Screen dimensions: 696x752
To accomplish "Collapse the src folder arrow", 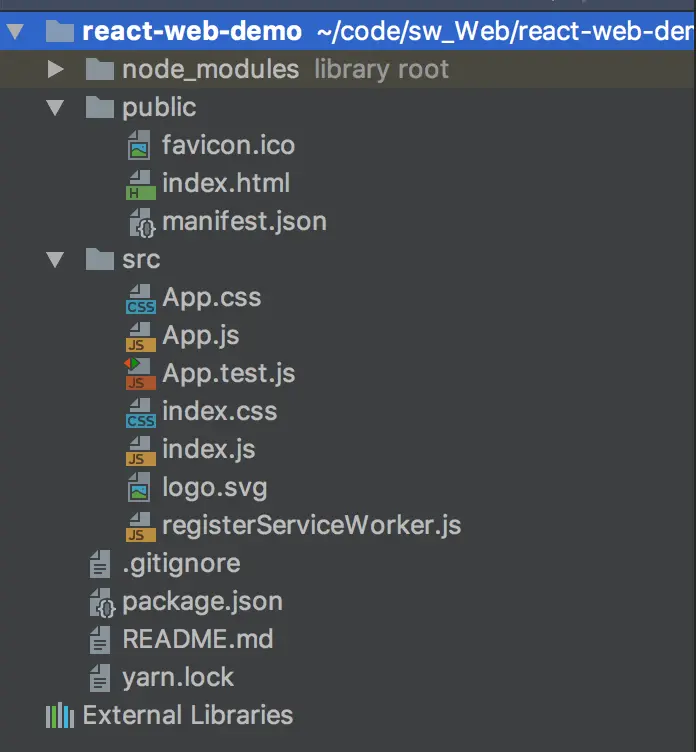I will 56,260.
